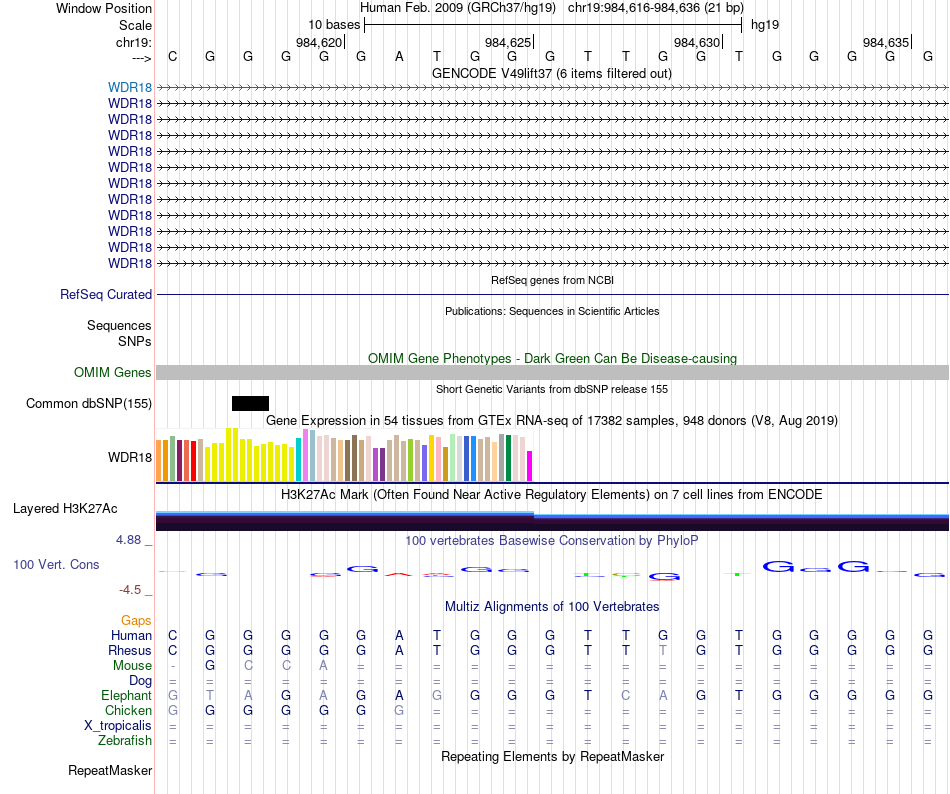The image size is (950, 794).
Task: Click the Elephant species label
Action: coord(126,695)
